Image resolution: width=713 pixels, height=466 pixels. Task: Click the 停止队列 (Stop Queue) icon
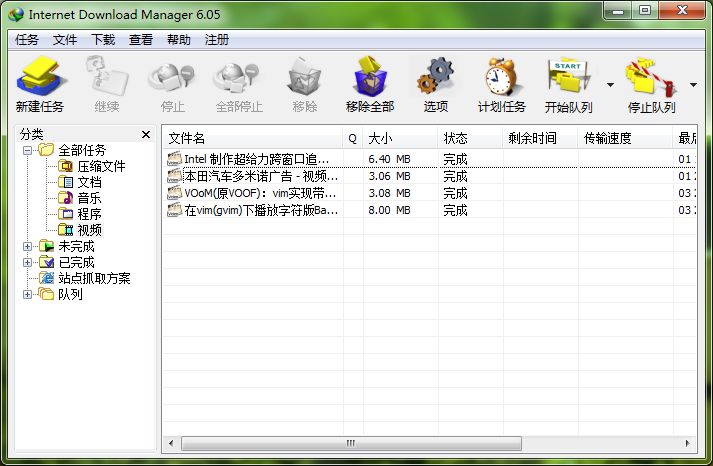pyautogui.click(x=650, y=76)
